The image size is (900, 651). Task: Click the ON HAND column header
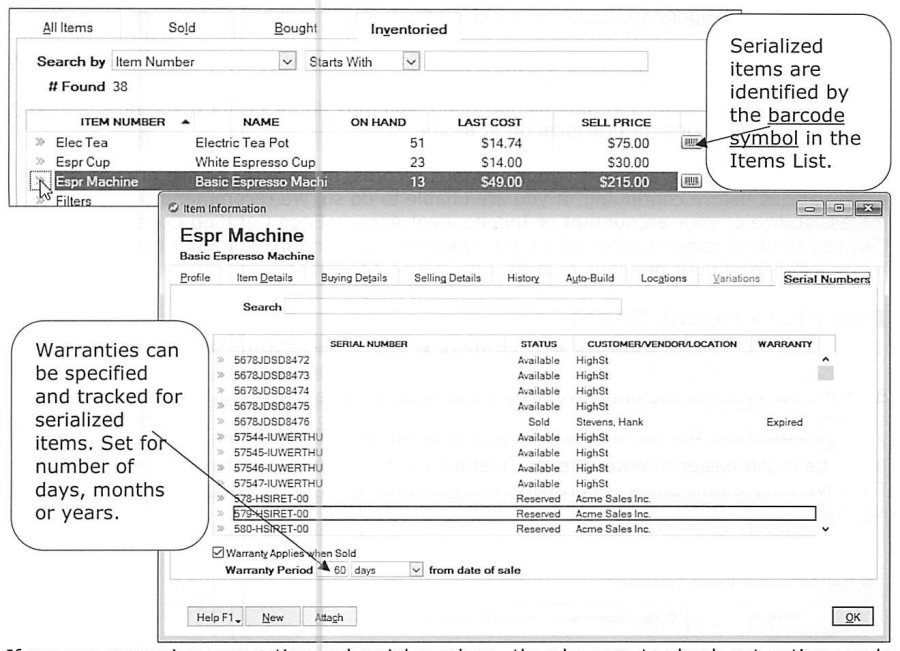click(378, 122)
